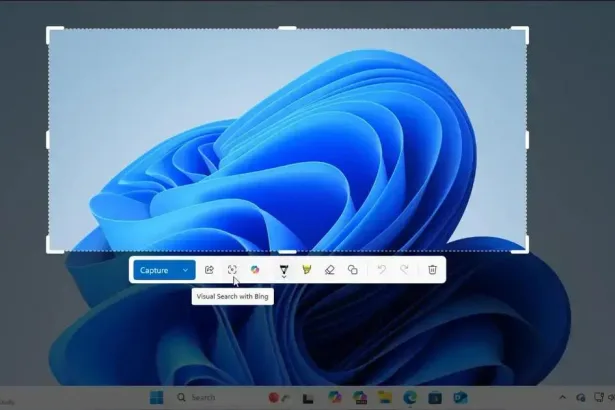Screen dimensions: 615x410
Task: Choose the eraser tool
Action: coord(330,270)
